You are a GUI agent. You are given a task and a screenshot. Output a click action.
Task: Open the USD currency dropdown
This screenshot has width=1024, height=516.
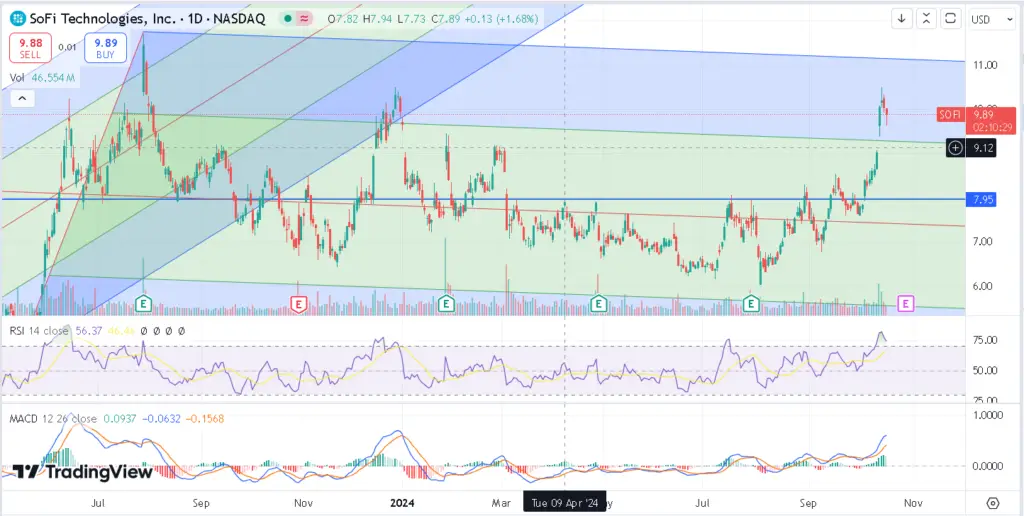tap(991, 19)
